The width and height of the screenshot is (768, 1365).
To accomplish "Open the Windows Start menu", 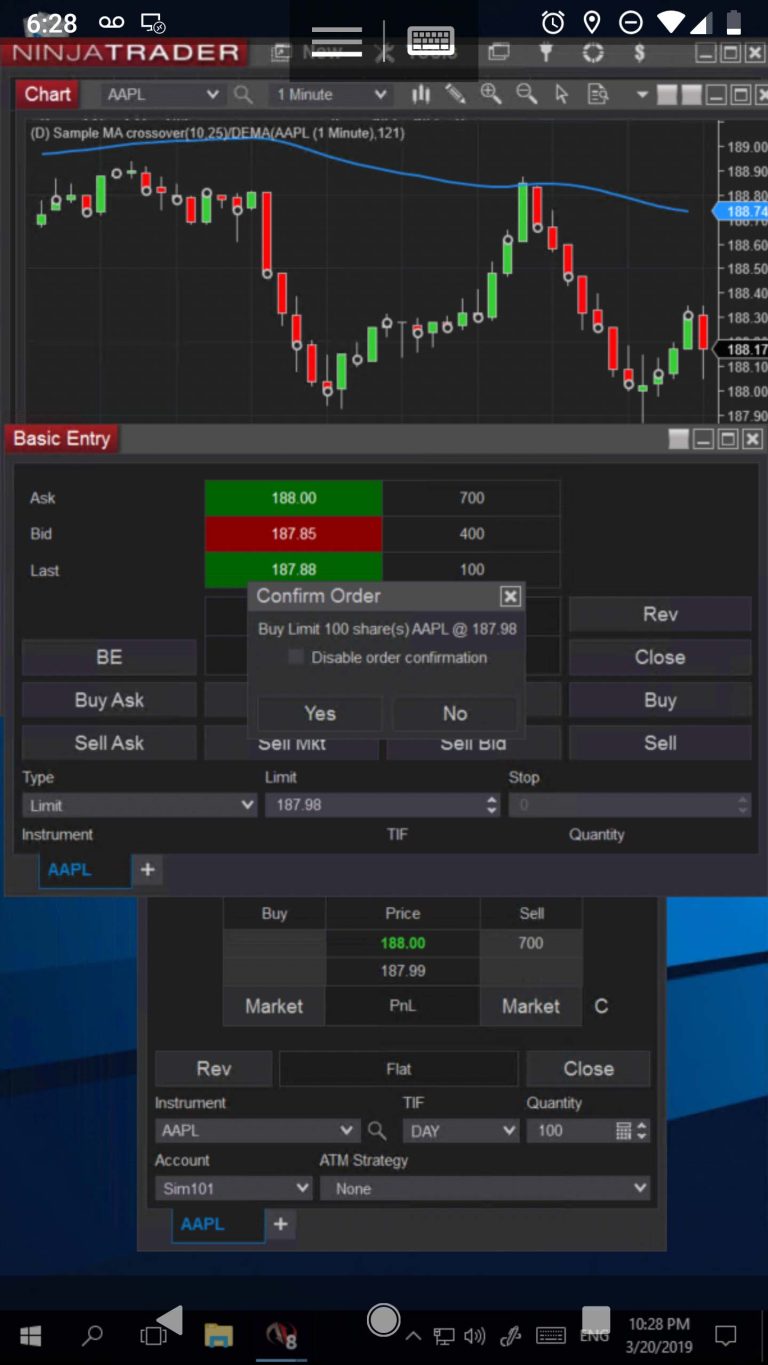I will tap(30, 1335).
